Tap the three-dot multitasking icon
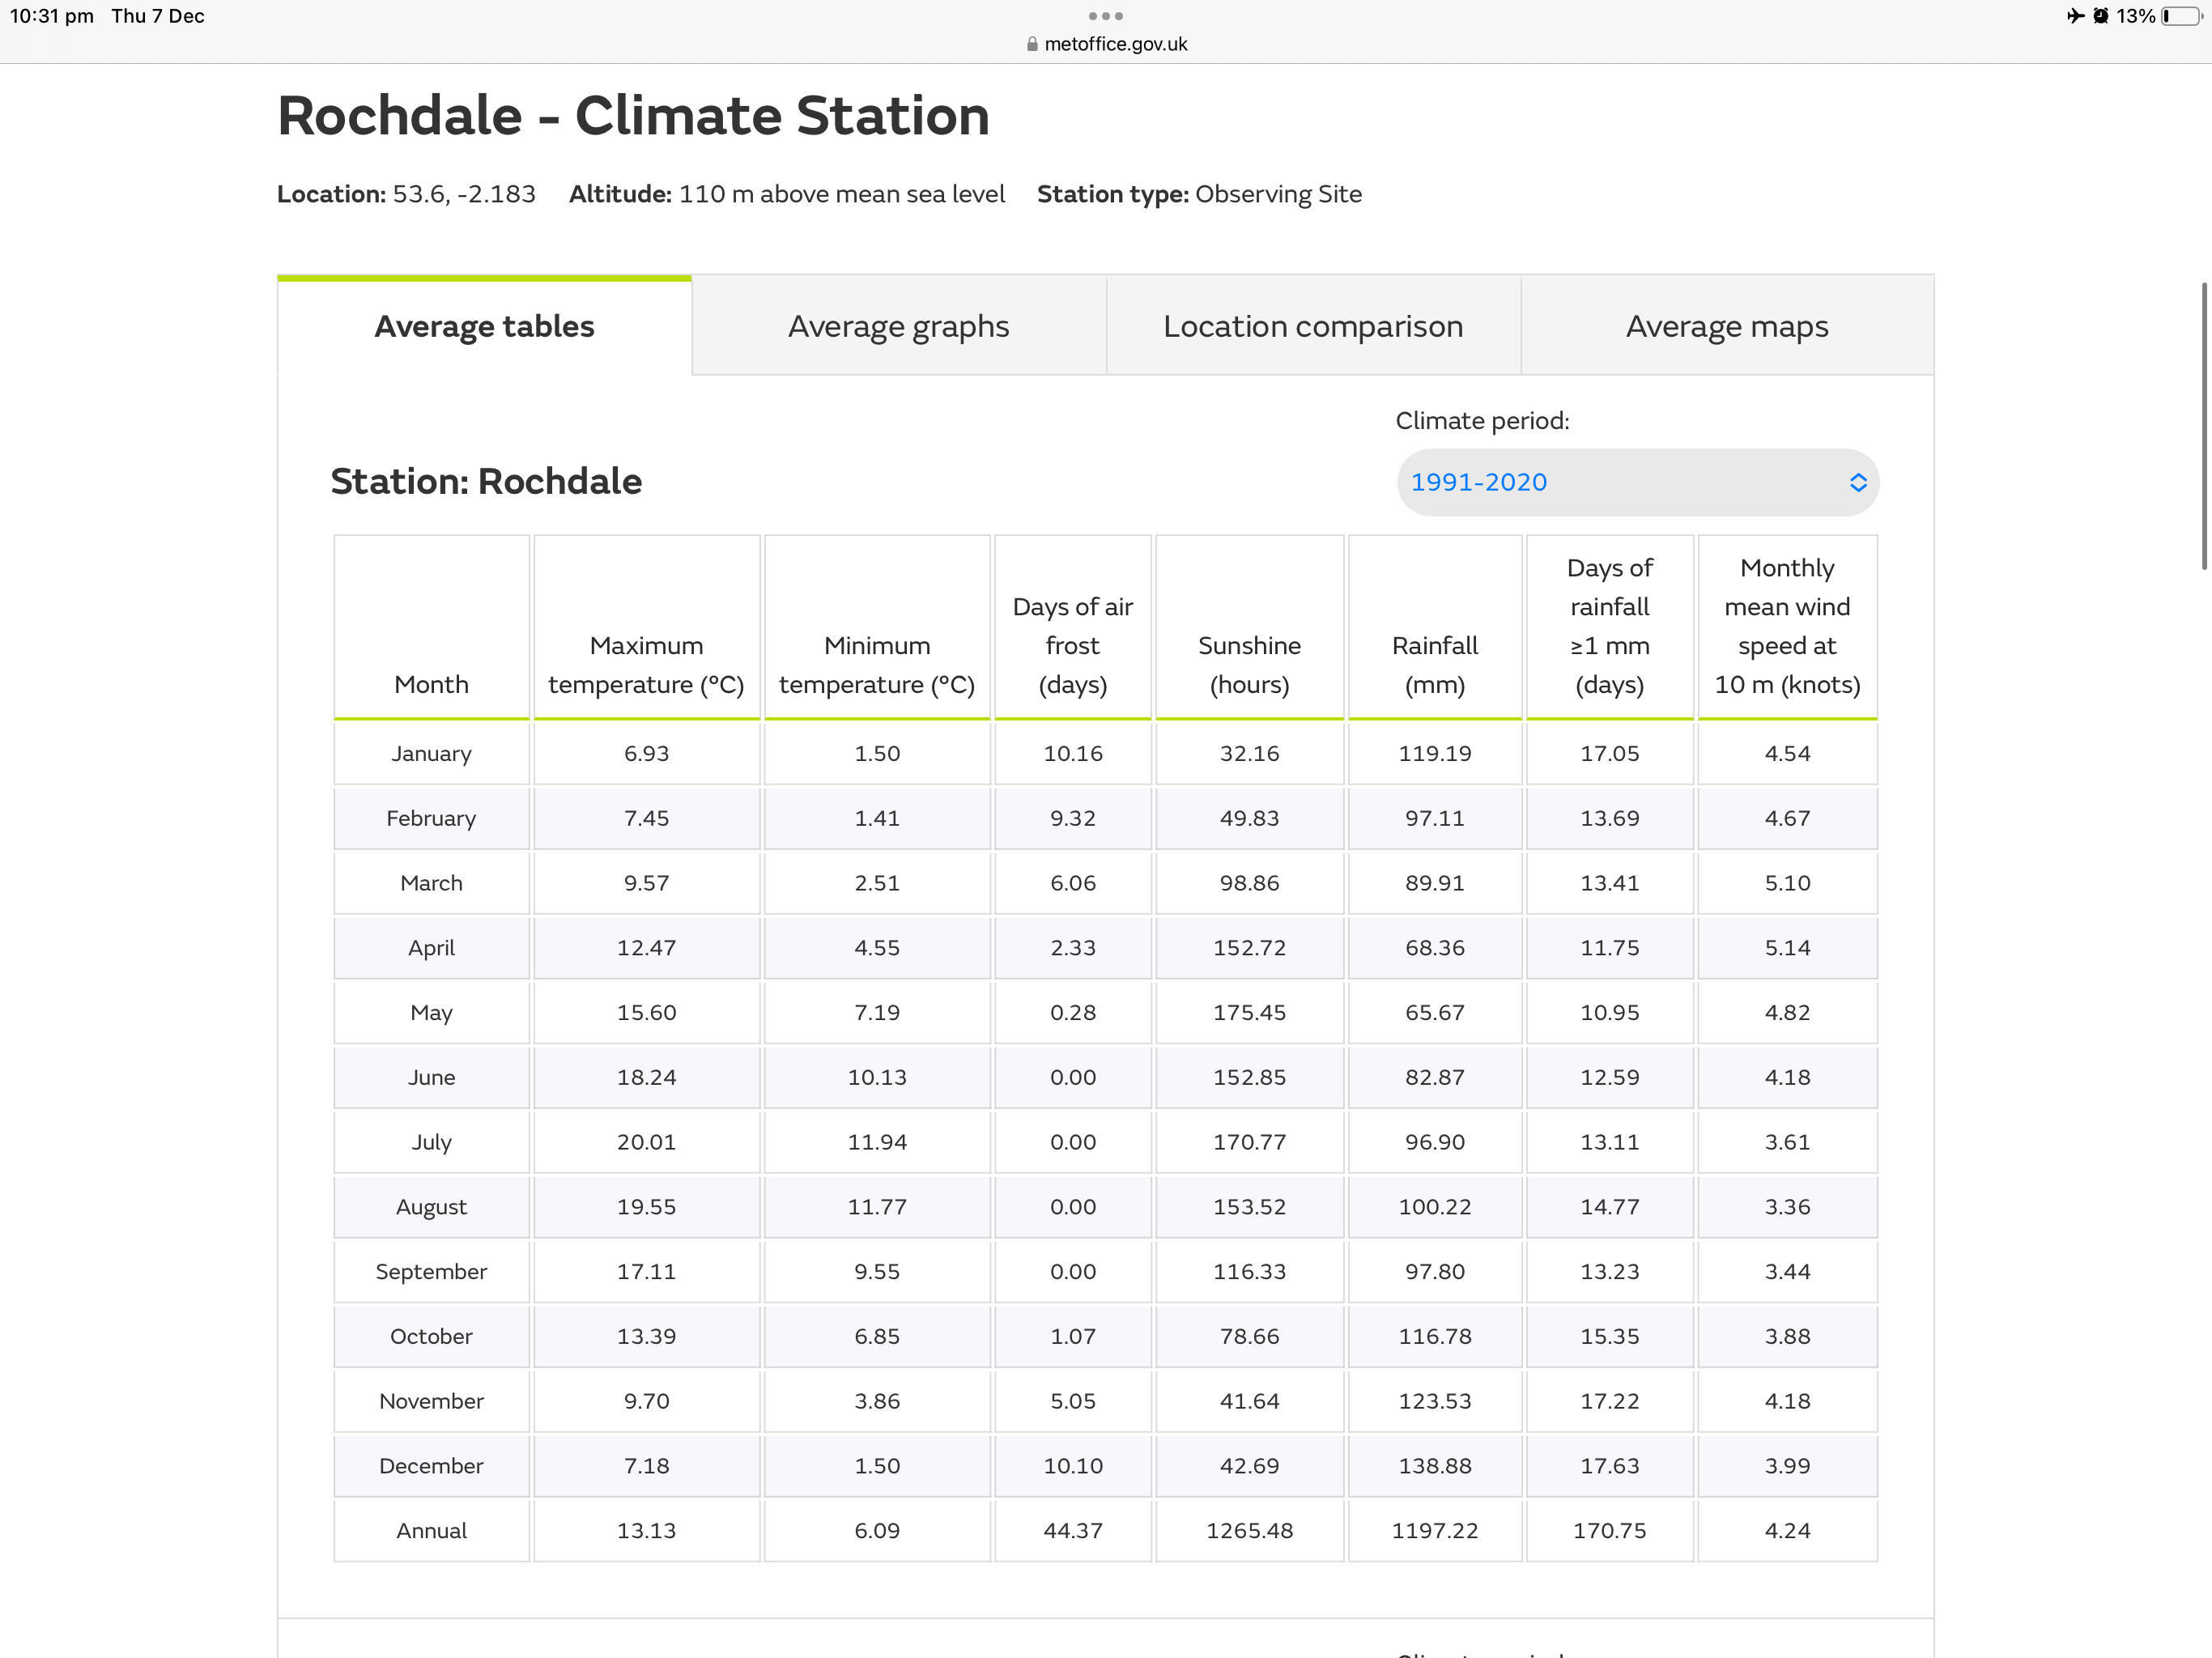The height and width of the screenshot is (1658, 2212). tap(1105, 16)
